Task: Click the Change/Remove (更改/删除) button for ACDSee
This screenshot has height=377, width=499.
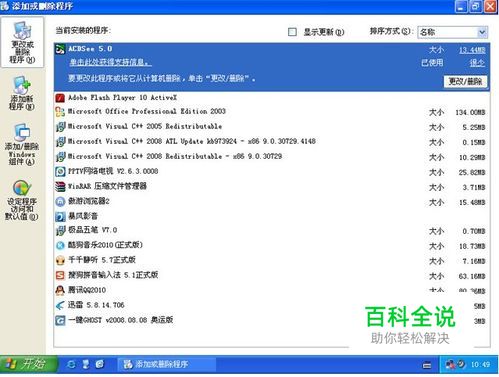Action: click(x=465, y=82)
